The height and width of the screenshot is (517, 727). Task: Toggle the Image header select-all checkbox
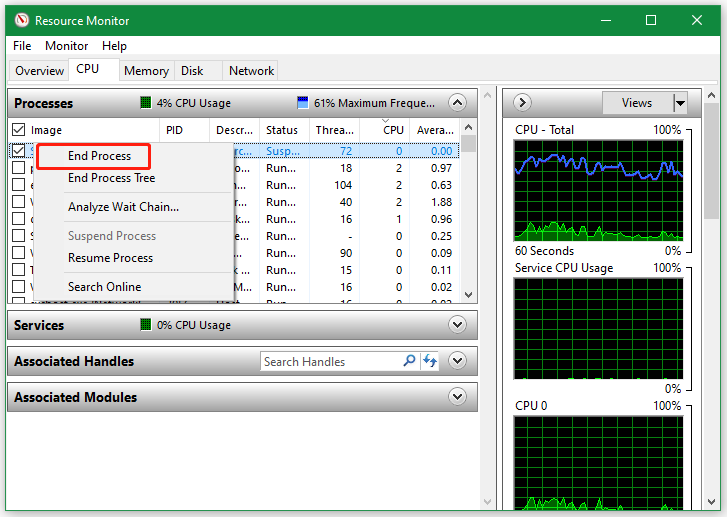[19, 130]
